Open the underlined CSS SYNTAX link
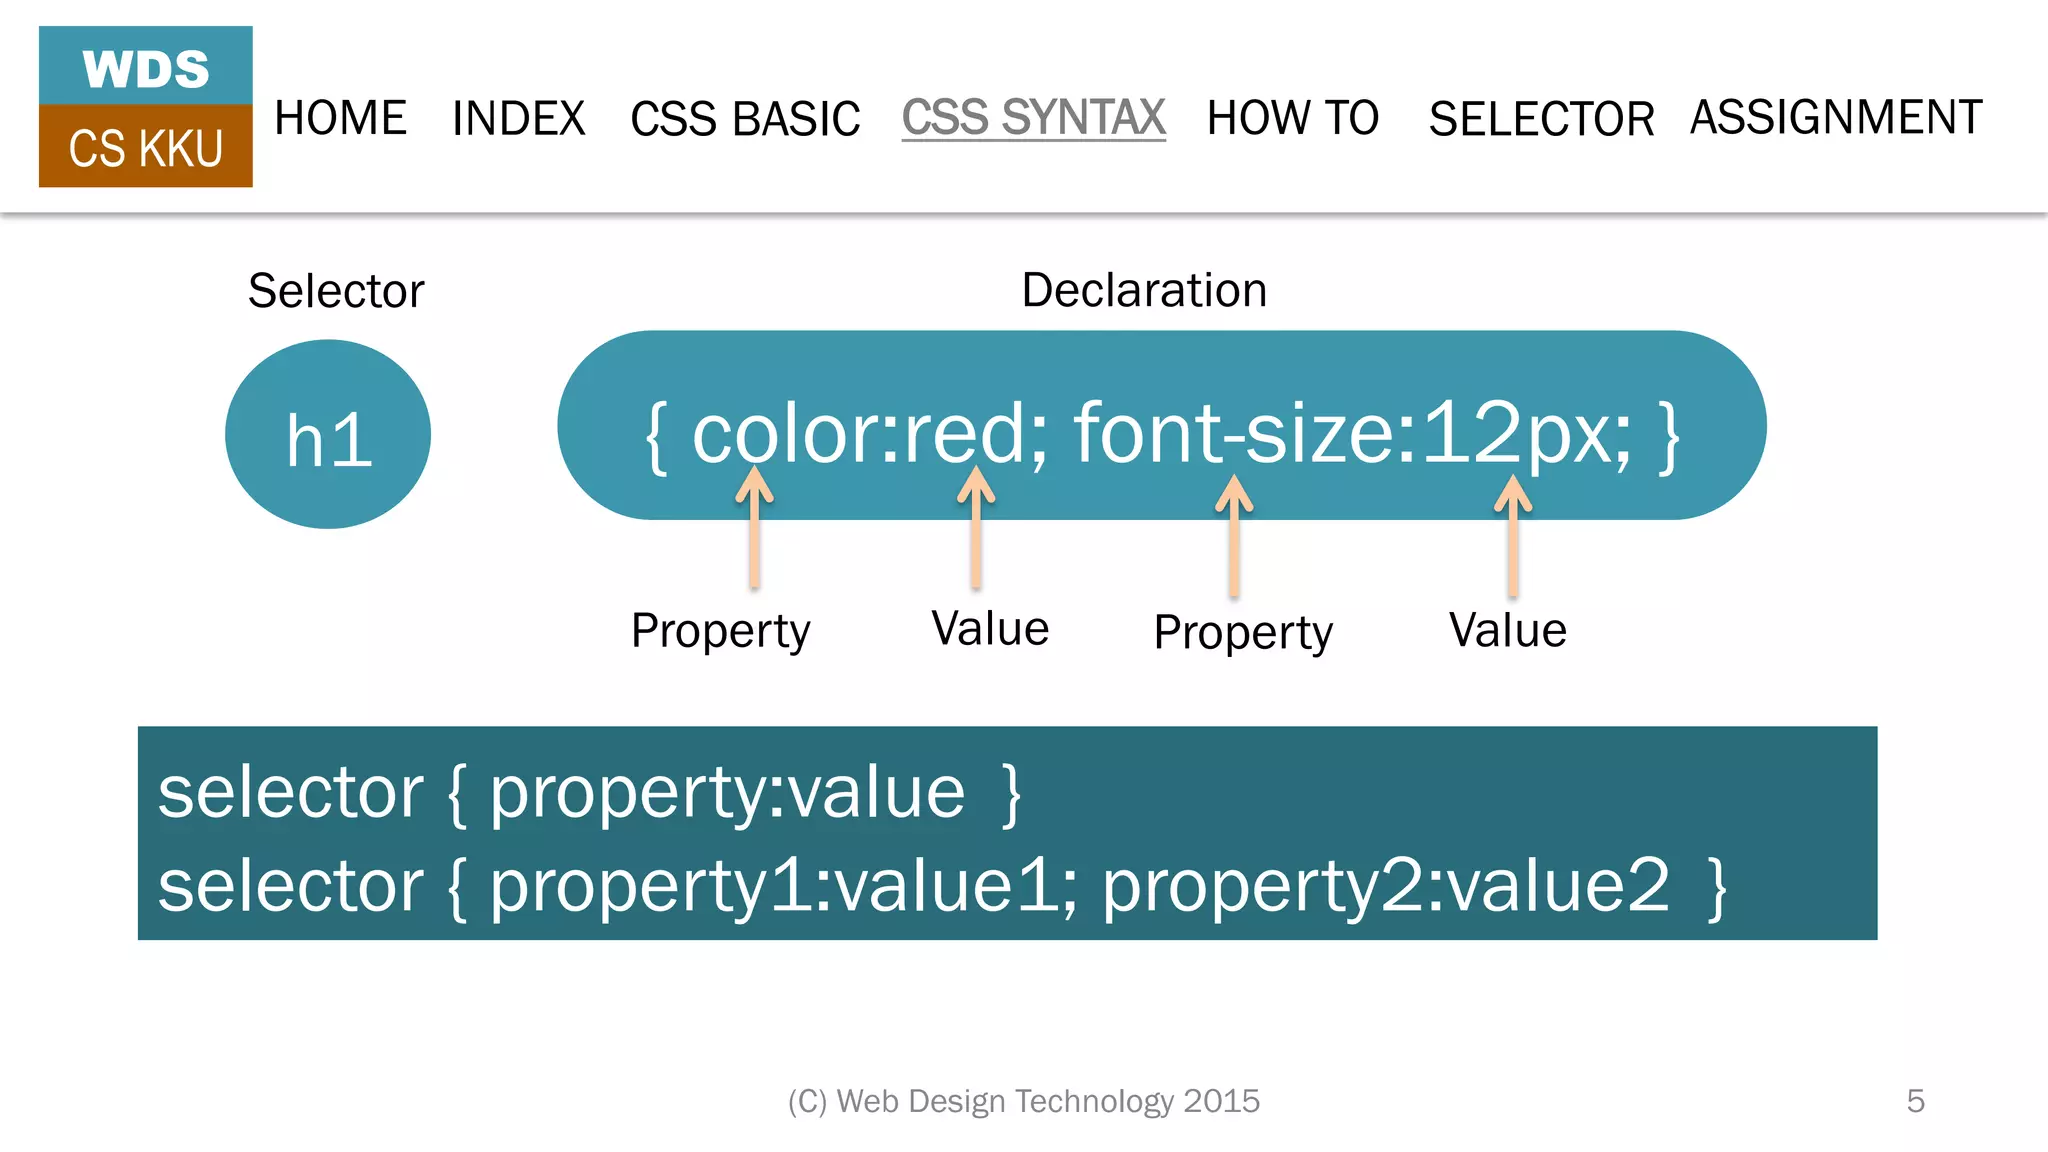The height and width of the screenshot is (1152, 2048). pos(1034,118)
